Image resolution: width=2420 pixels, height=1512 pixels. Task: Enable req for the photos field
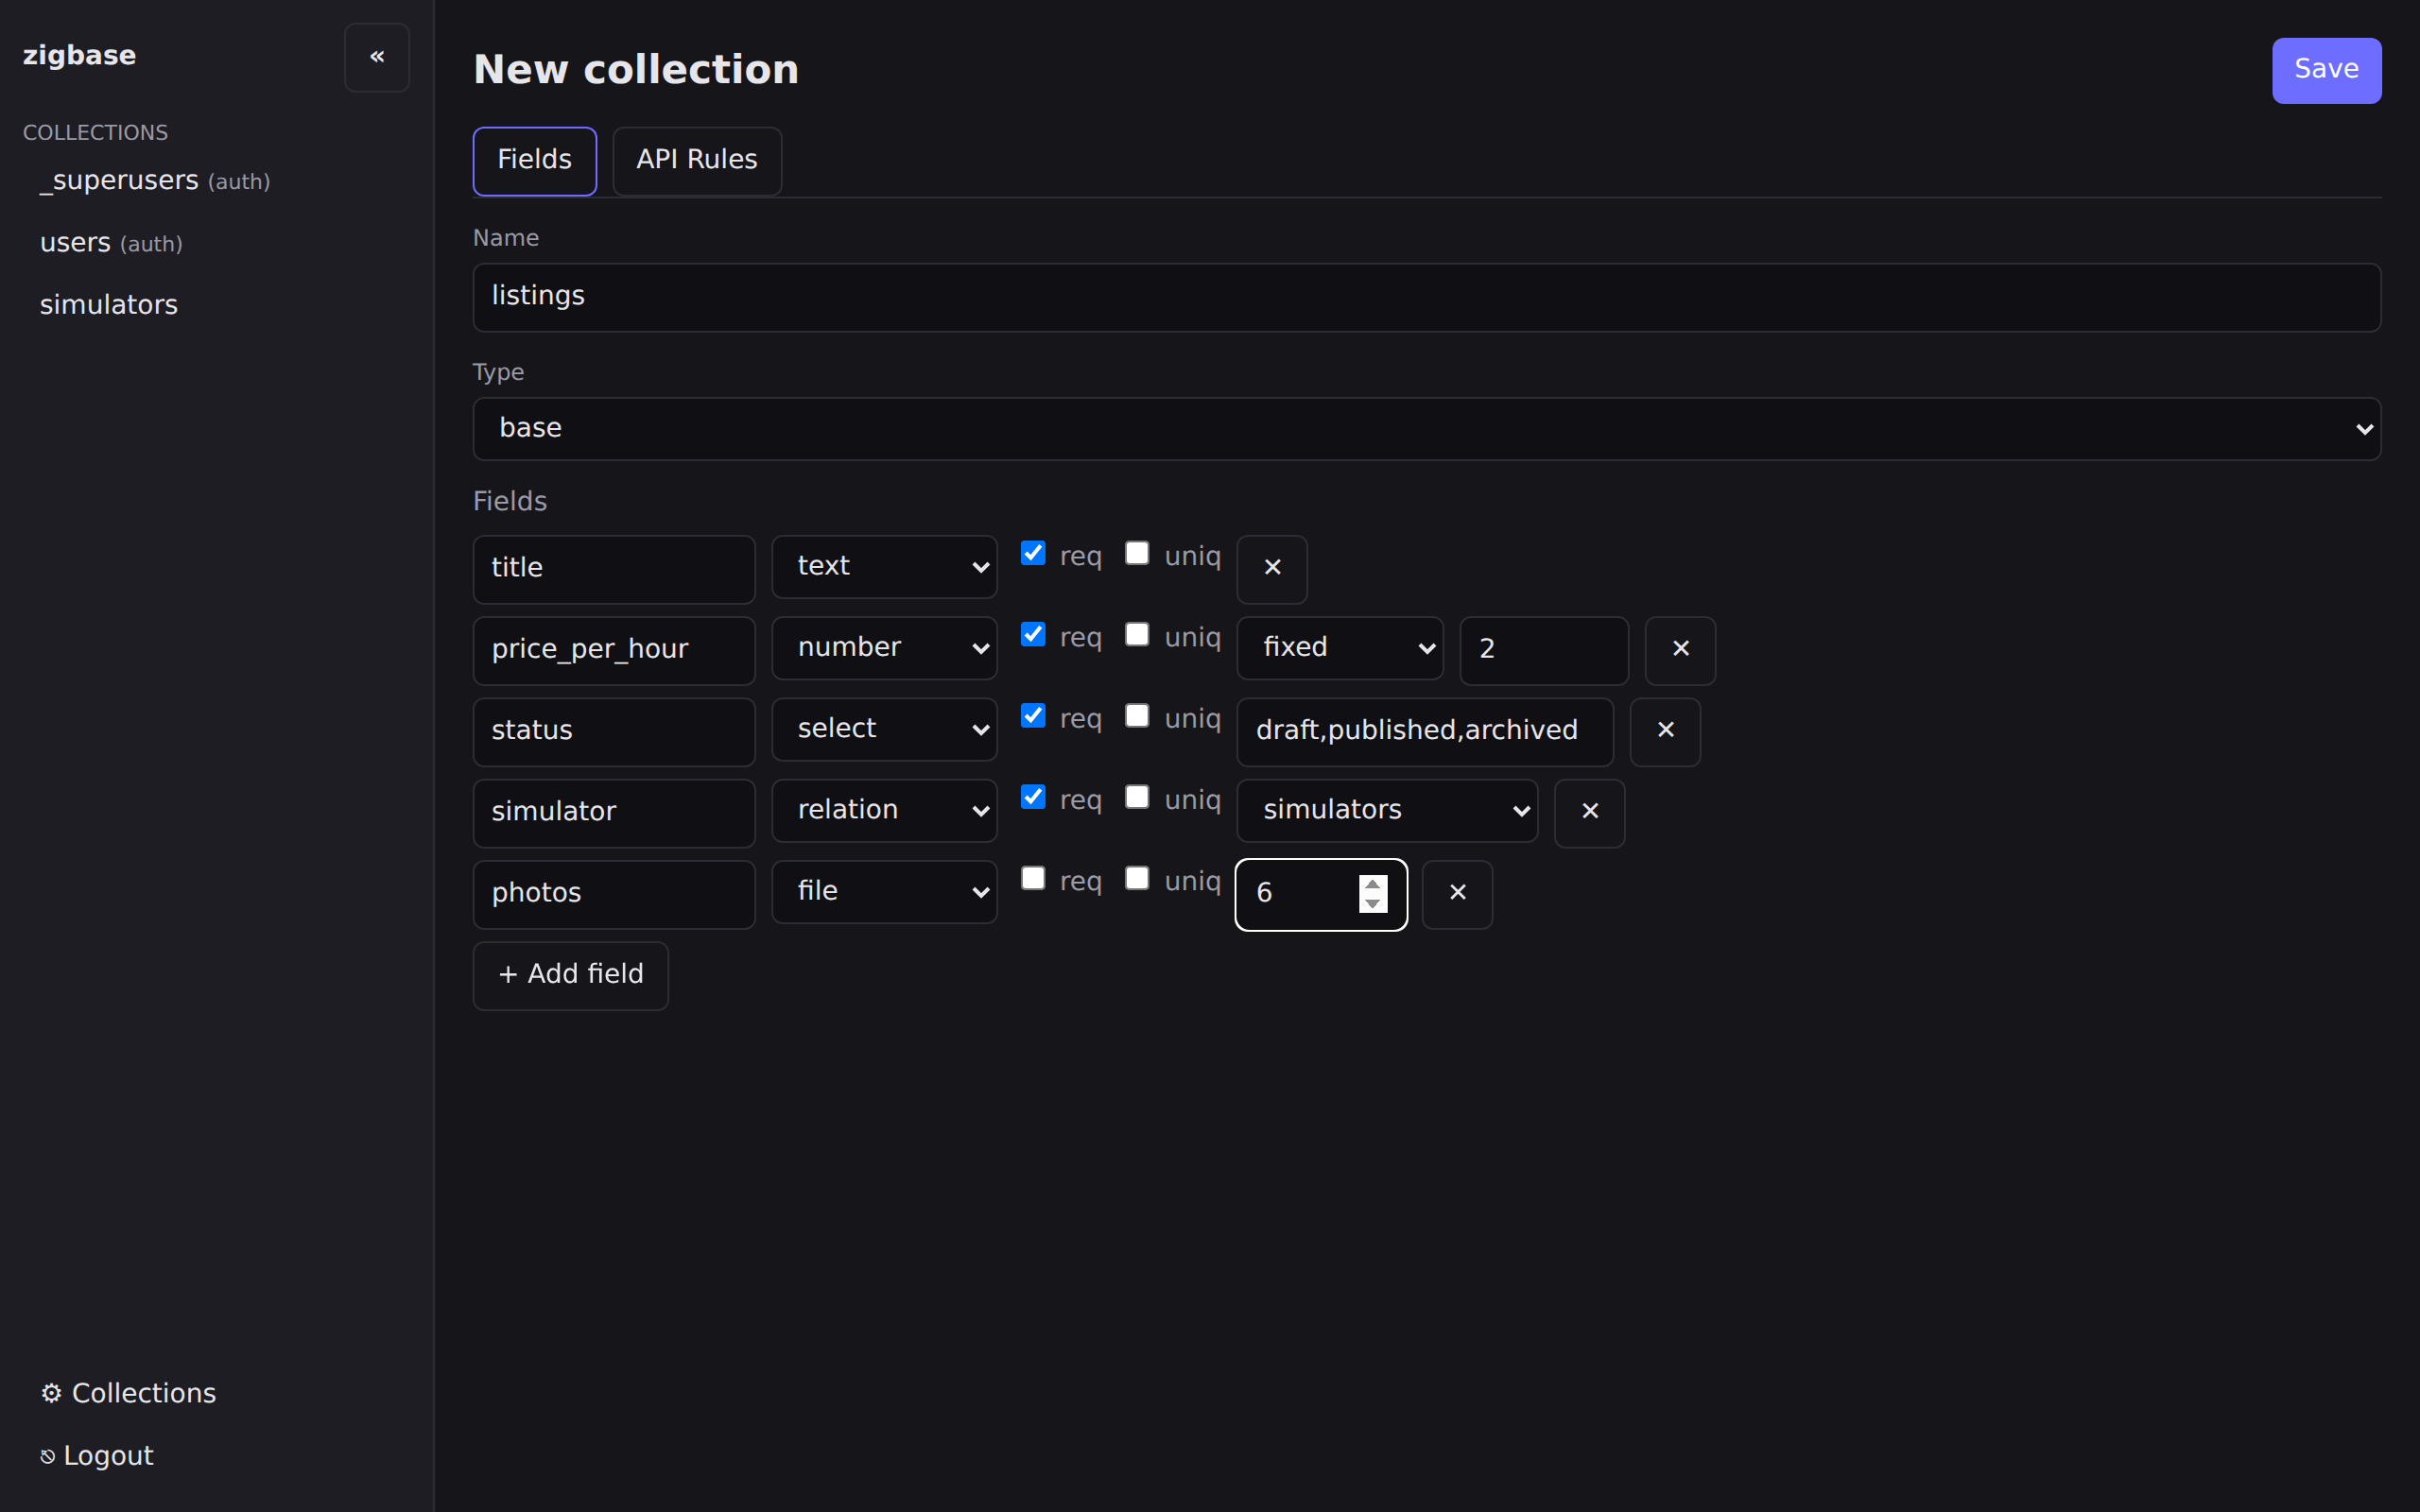(1033, 878)
